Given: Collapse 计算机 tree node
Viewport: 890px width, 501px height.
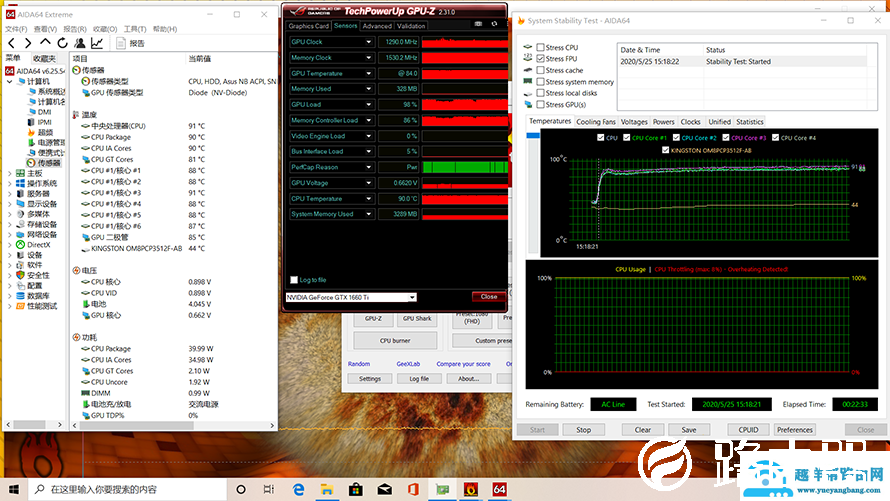Looking at the screenshot, I should [10, 82].
